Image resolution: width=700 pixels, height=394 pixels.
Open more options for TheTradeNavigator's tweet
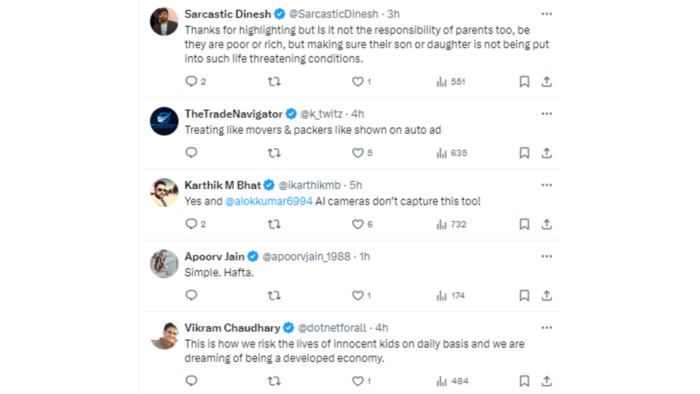pos(546,114)
